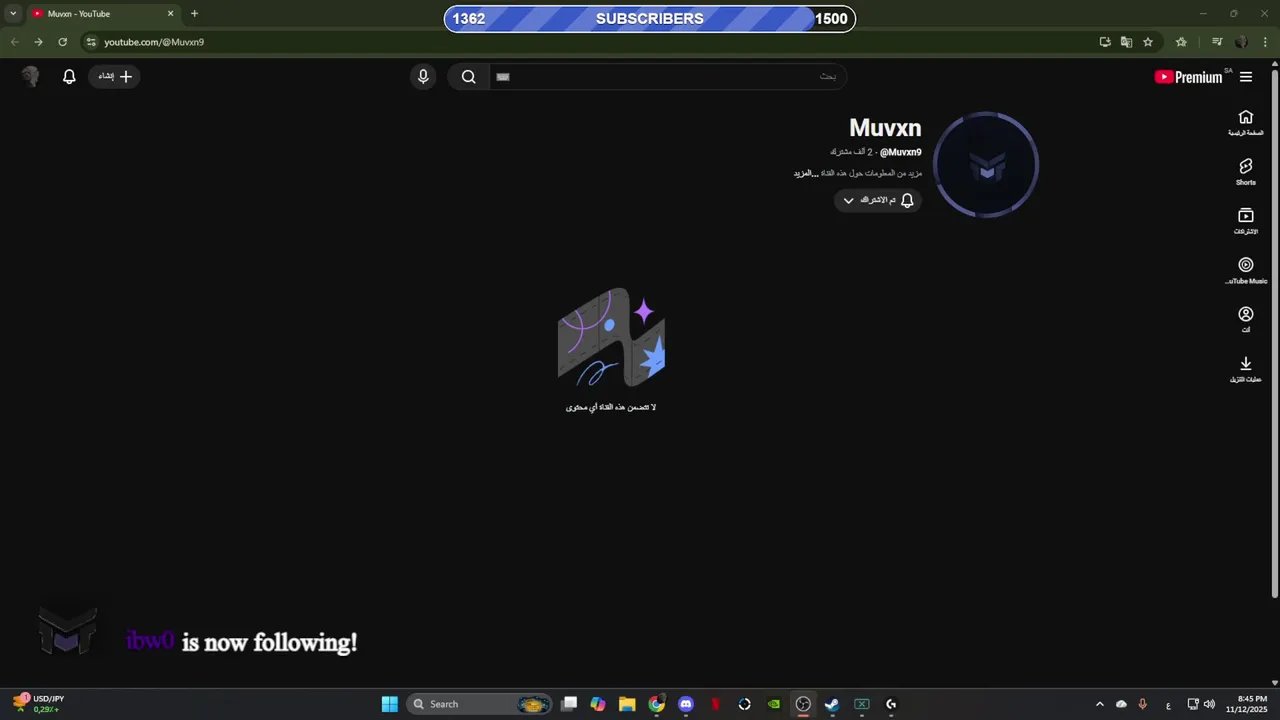The width and height of the screenshot is (1280, 720).
Task: Click the subscriber goal progress bar
Action: pyautogui.click(x=650, y=19)
